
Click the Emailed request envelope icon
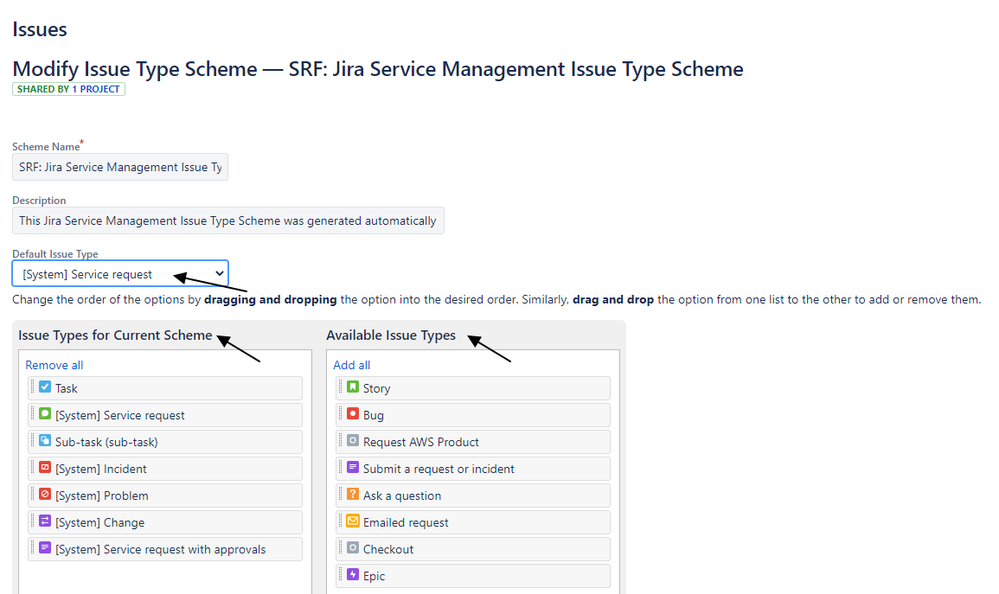click(x=352, y=521)
